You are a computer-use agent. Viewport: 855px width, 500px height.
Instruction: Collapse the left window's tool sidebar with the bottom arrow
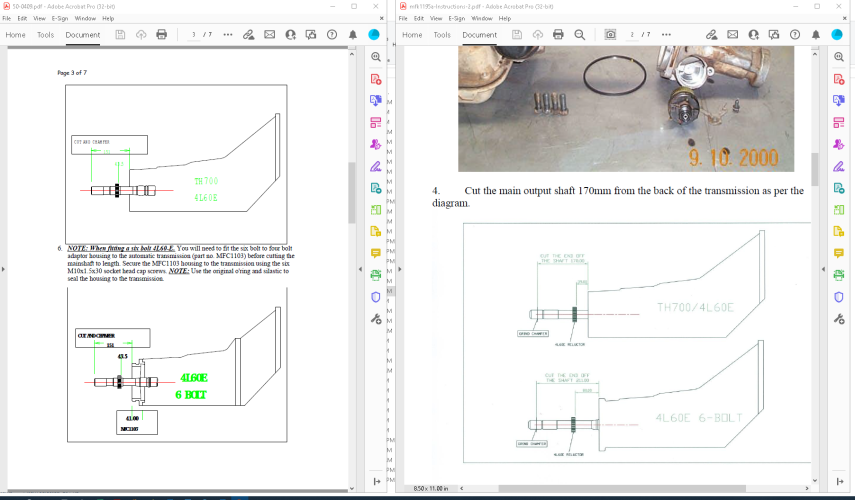(x=377, y=481)
